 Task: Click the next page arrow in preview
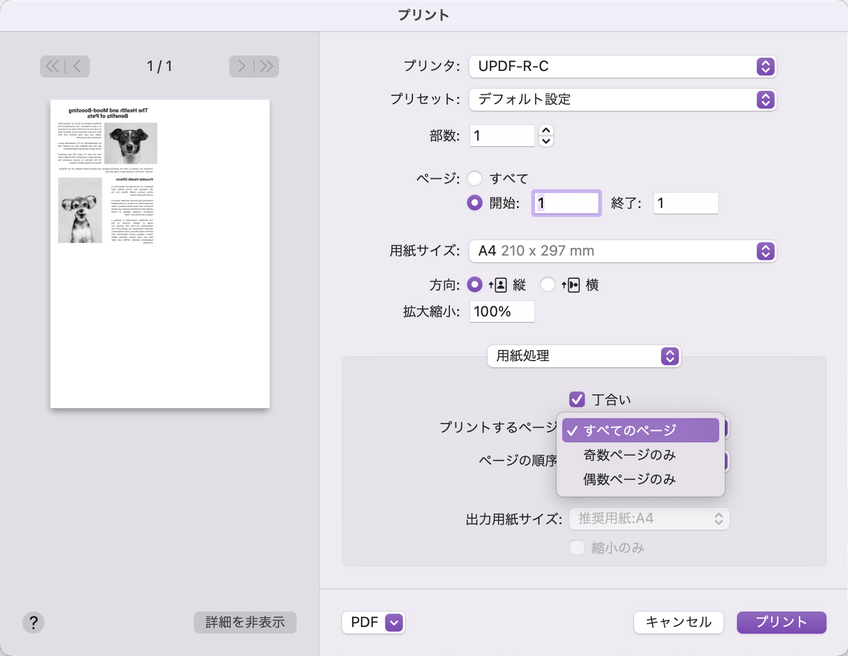[239, 66]
